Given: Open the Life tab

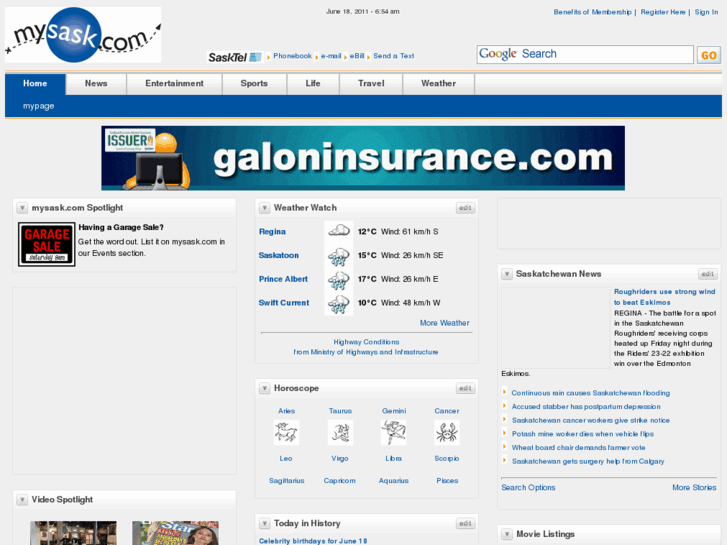Looking at the screenshot, I should point(313,84).
